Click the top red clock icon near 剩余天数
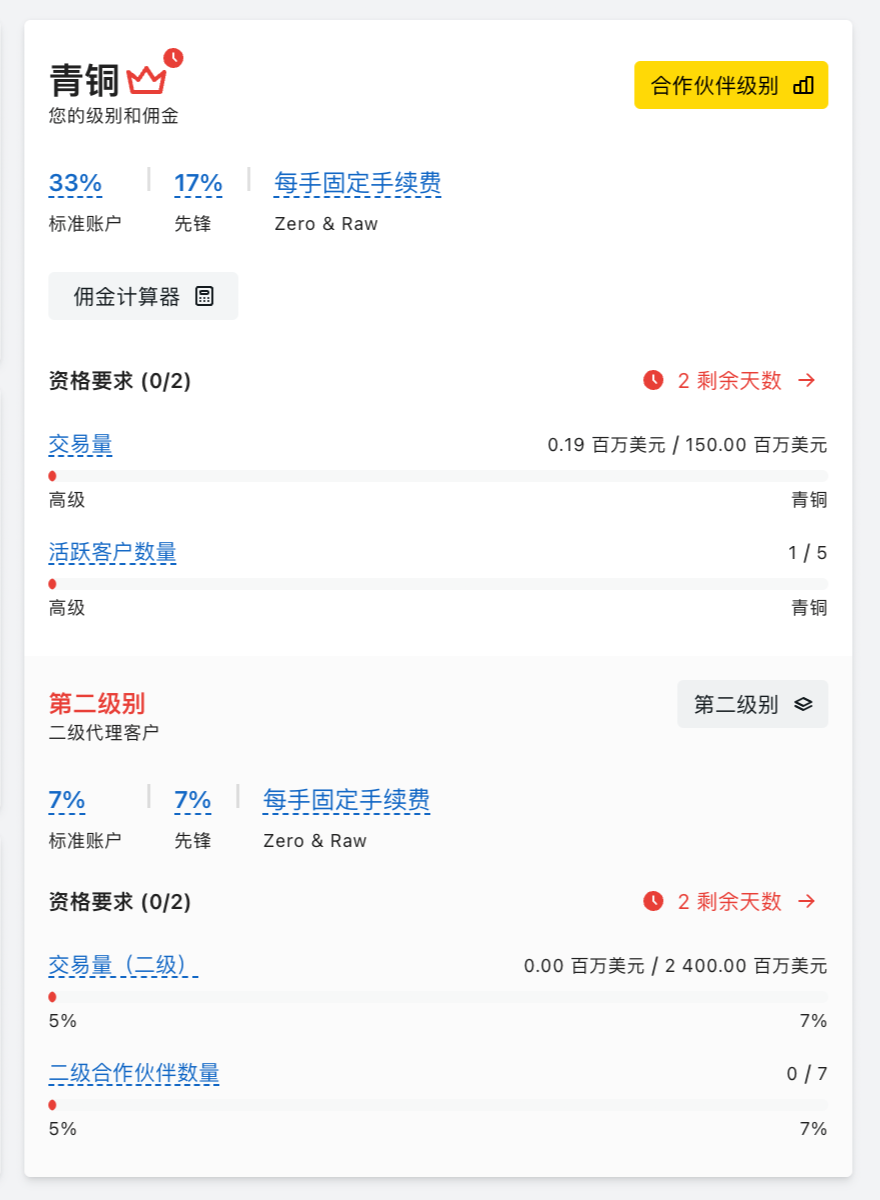The height and width of the screenshot is (1200, 880). tap(653, 380)
